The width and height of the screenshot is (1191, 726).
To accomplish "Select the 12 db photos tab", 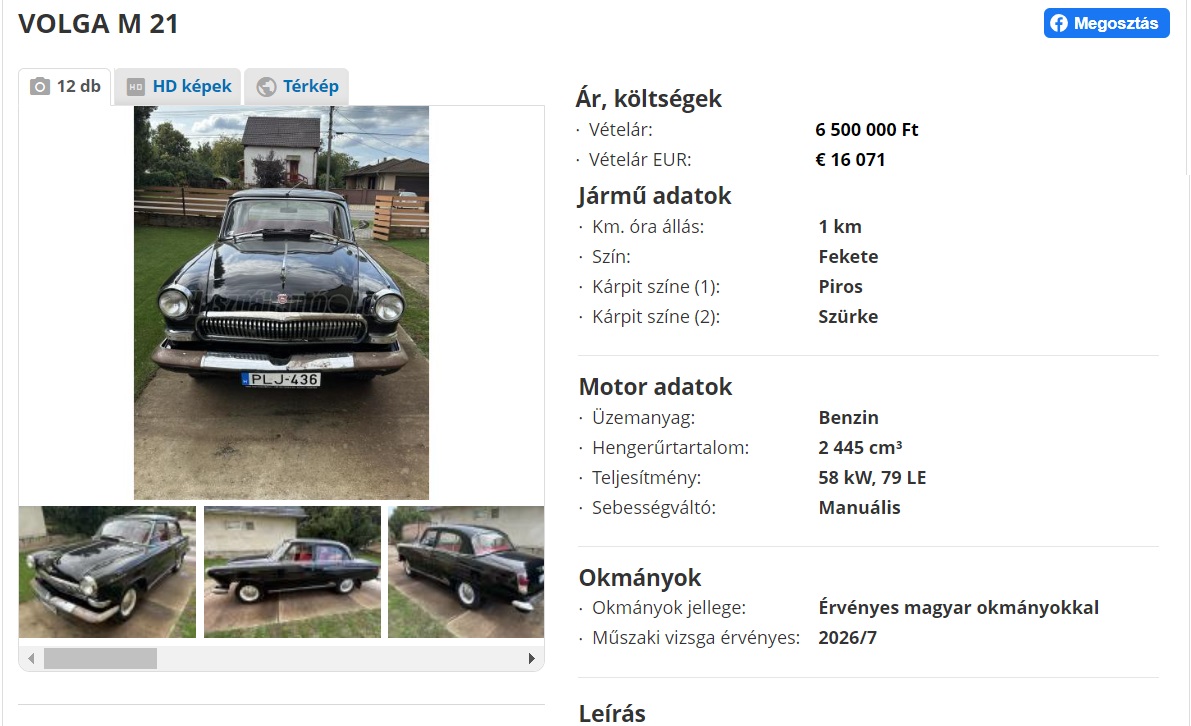I will [65, 87].
